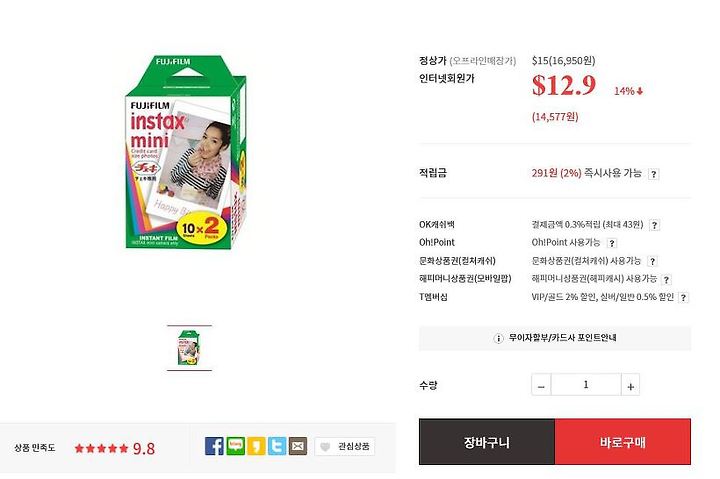Viewport: 720px width, 479px height.
Task: Share via the green LINE chat icon
Action: click(x=236, y=446)
